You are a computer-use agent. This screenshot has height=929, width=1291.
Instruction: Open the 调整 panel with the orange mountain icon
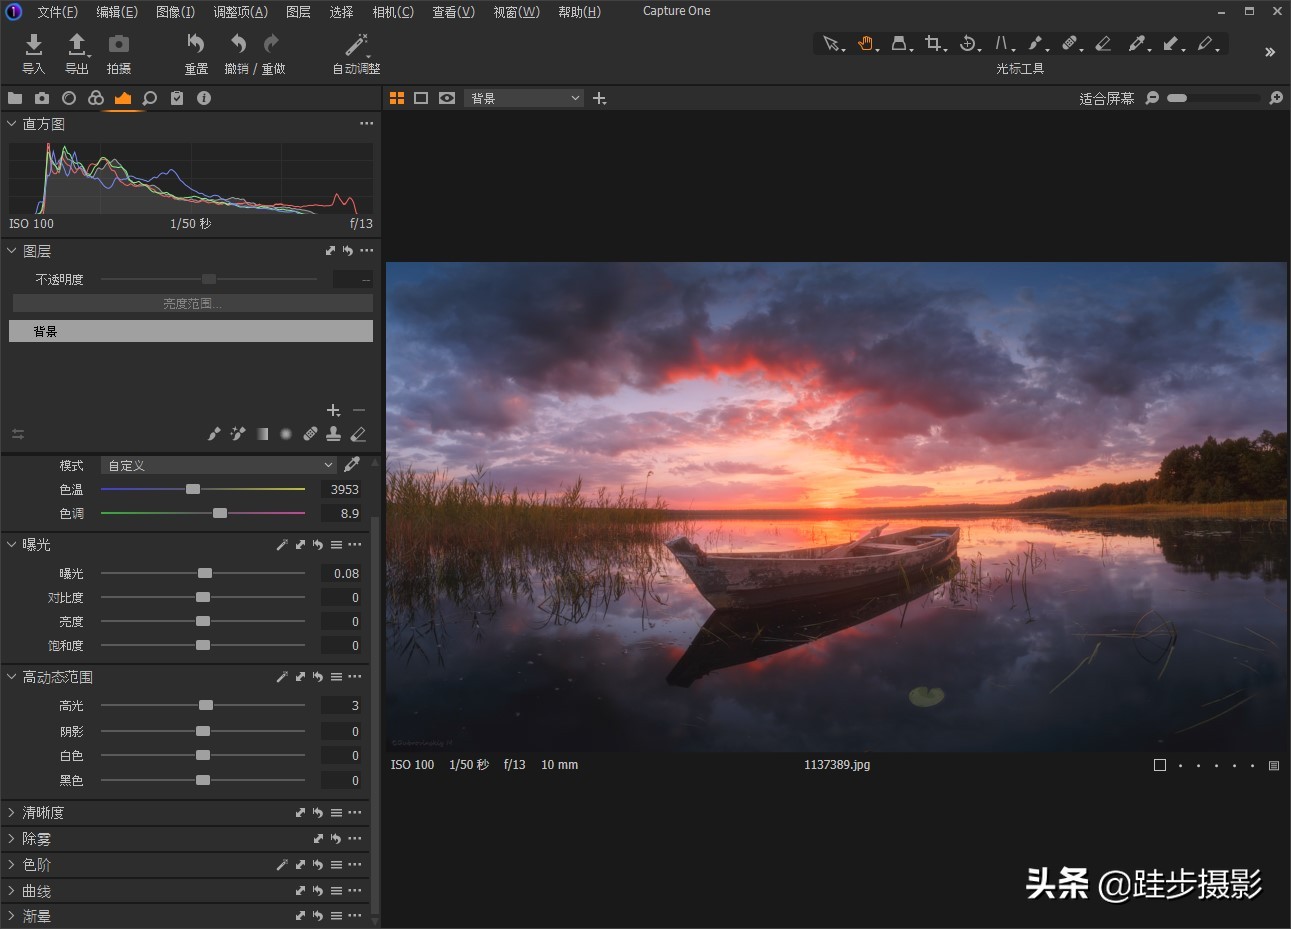122,97
